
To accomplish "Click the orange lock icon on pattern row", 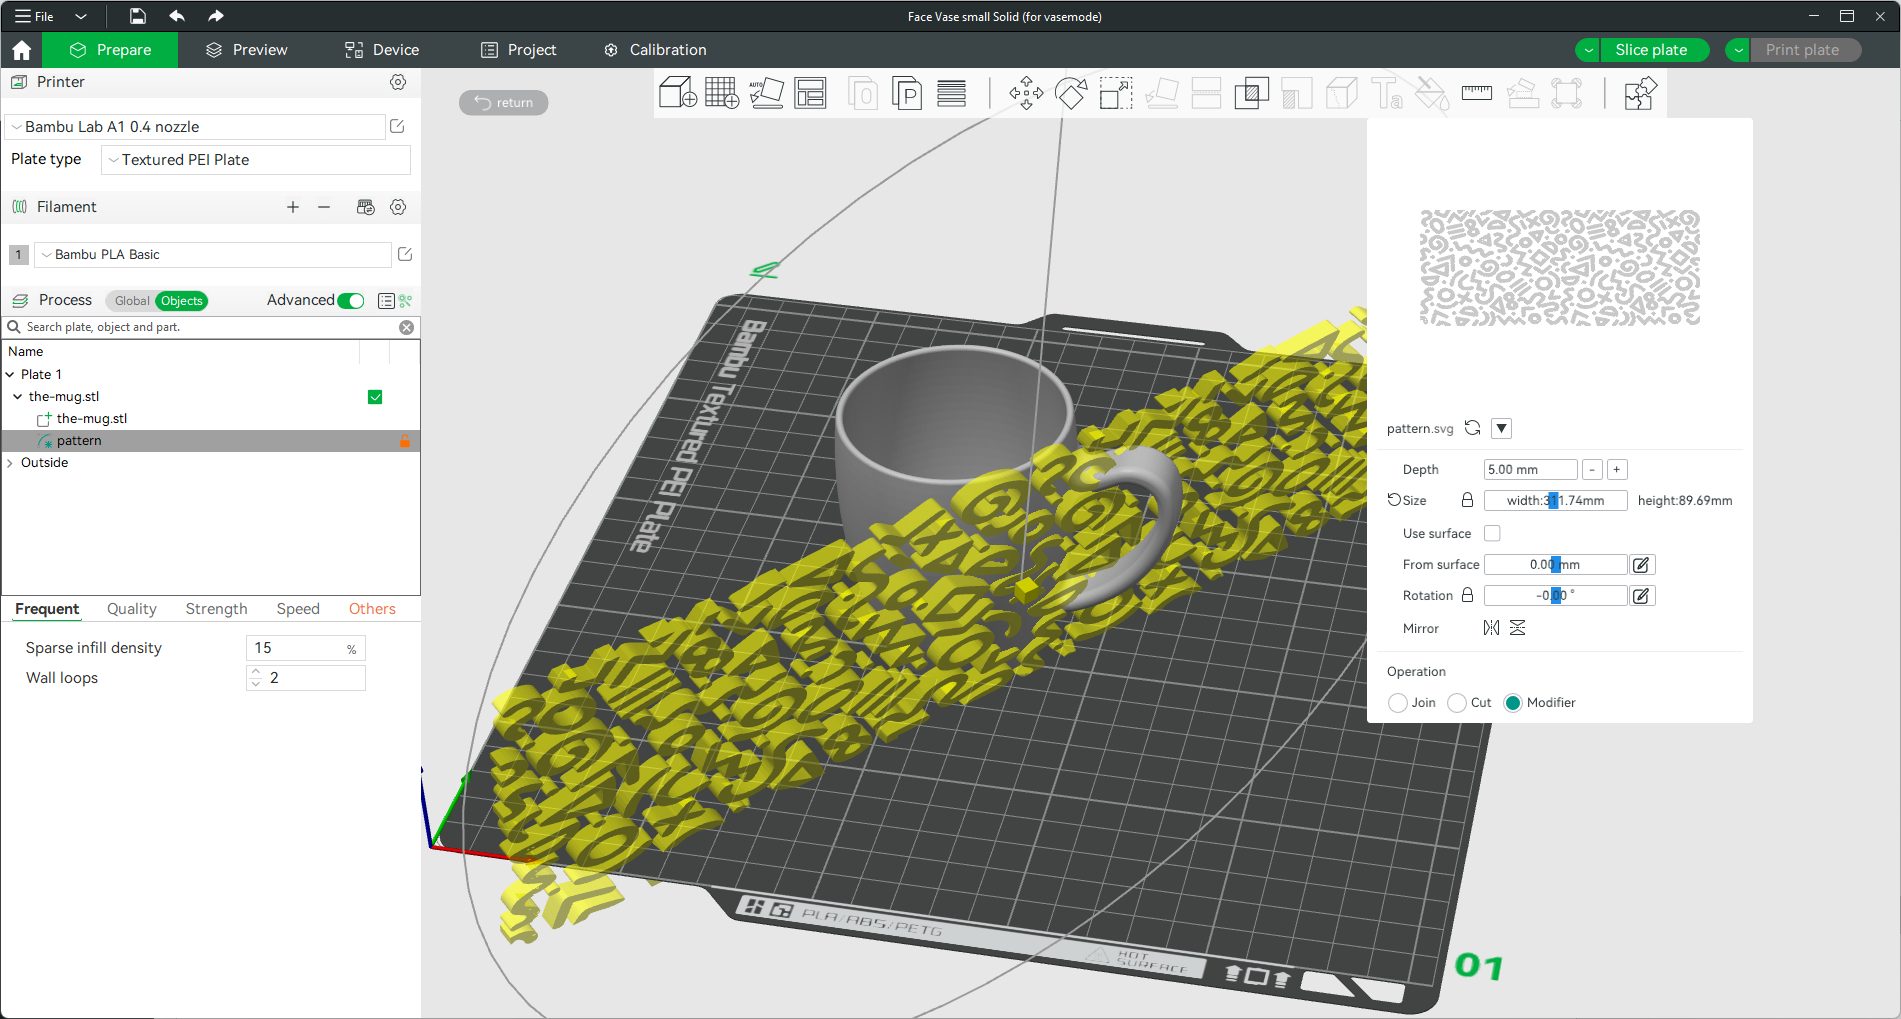I will point(405,441).
